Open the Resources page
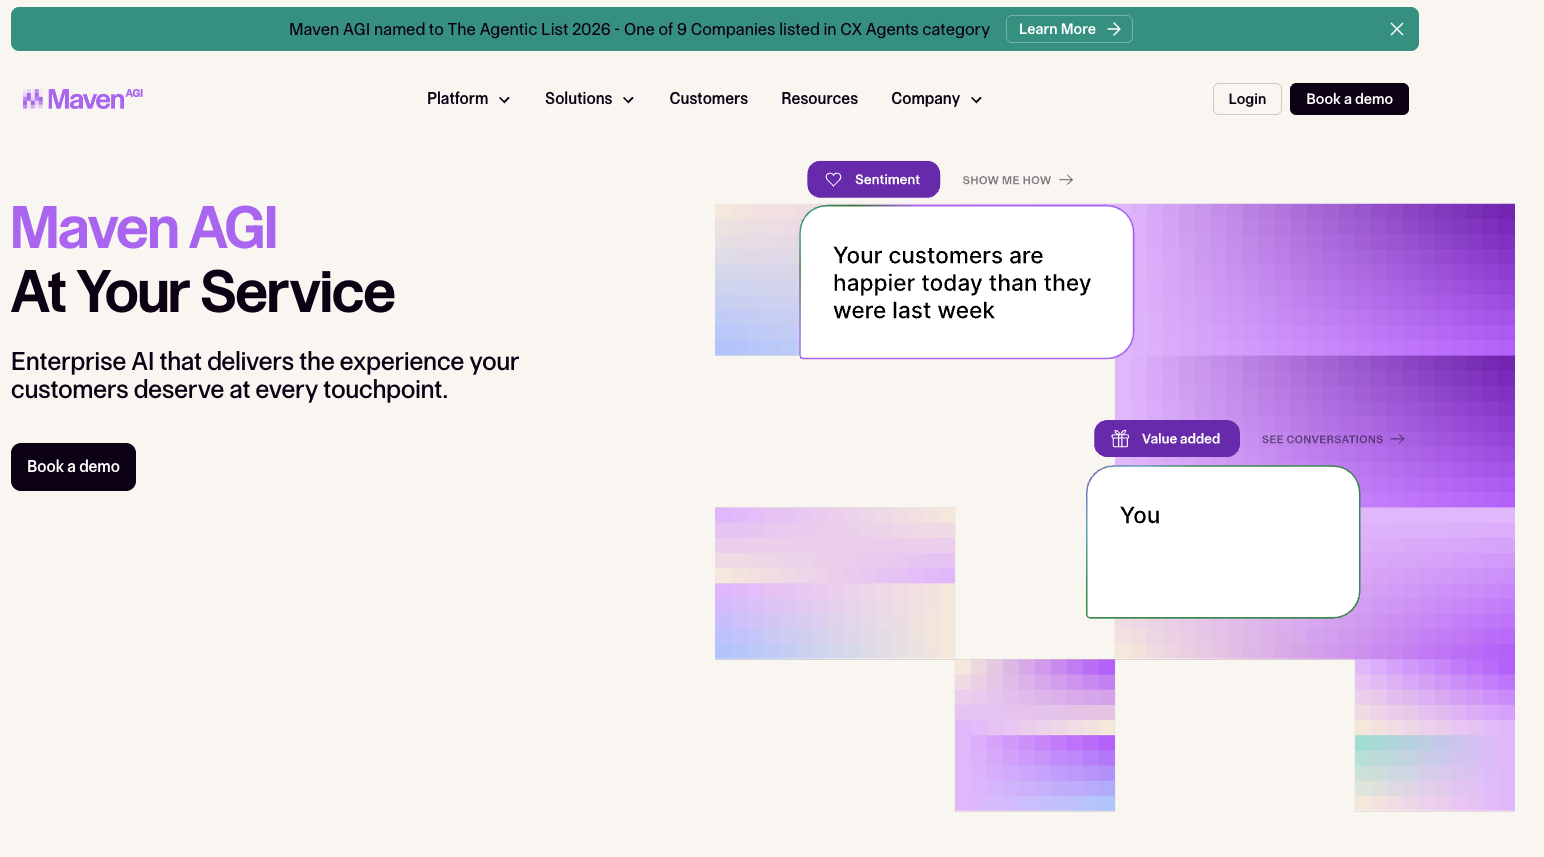 [x=819, y=99]
